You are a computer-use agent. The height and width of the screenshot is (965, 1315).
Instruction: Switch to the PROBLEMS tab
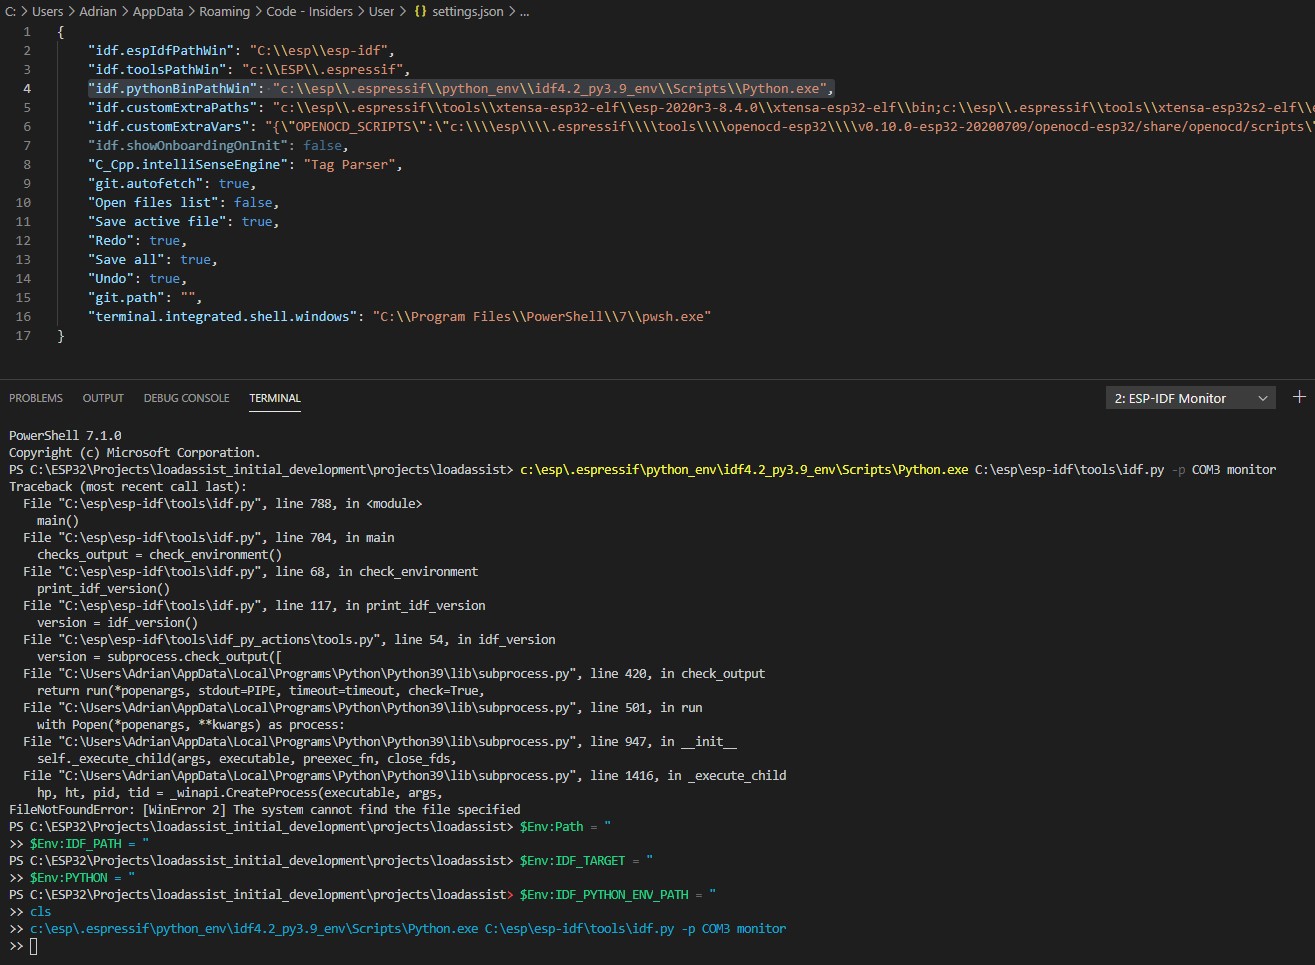(x=36, y=398)
